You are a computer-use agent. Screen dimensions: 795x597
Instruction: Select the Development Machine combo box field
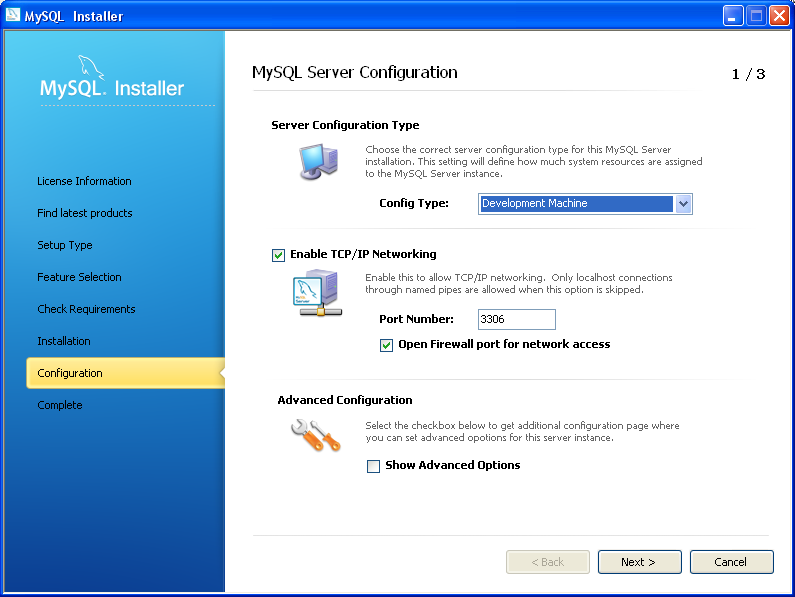coord(575,204)
